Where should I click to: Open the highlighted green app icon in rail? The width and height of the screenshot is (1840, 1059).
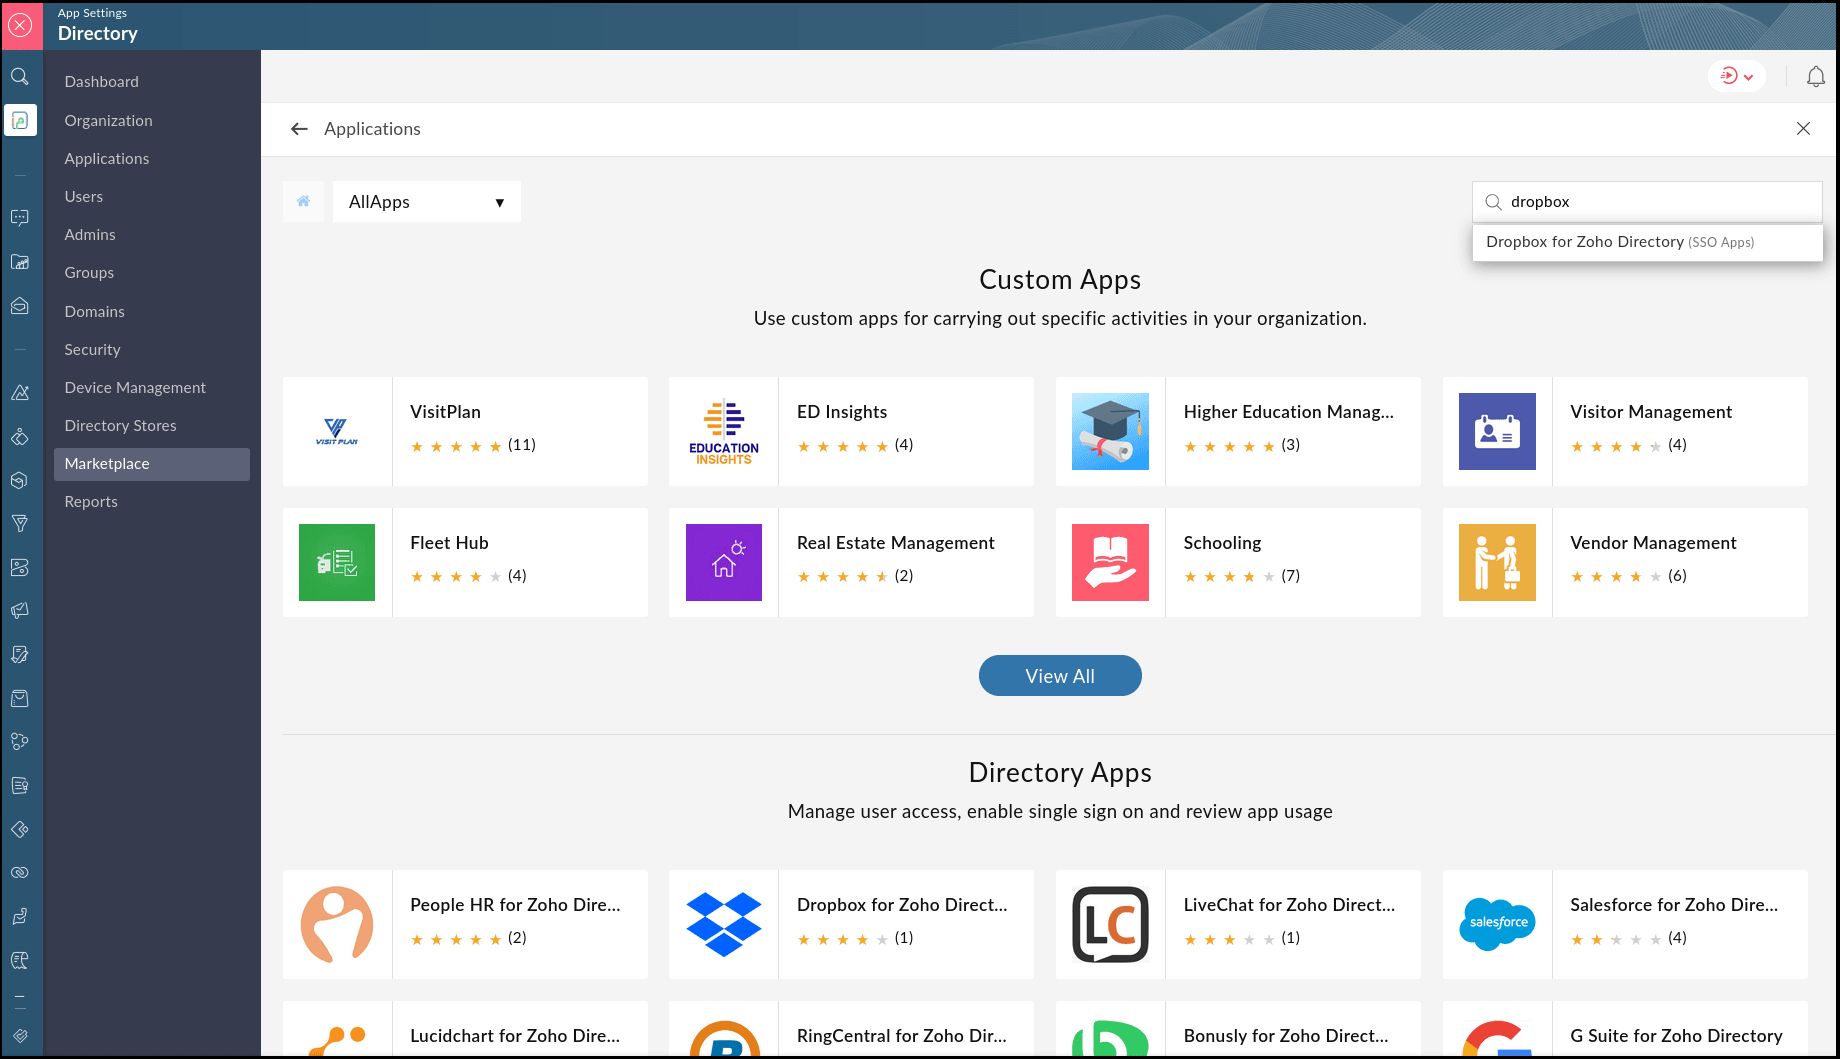coord(20,121)
